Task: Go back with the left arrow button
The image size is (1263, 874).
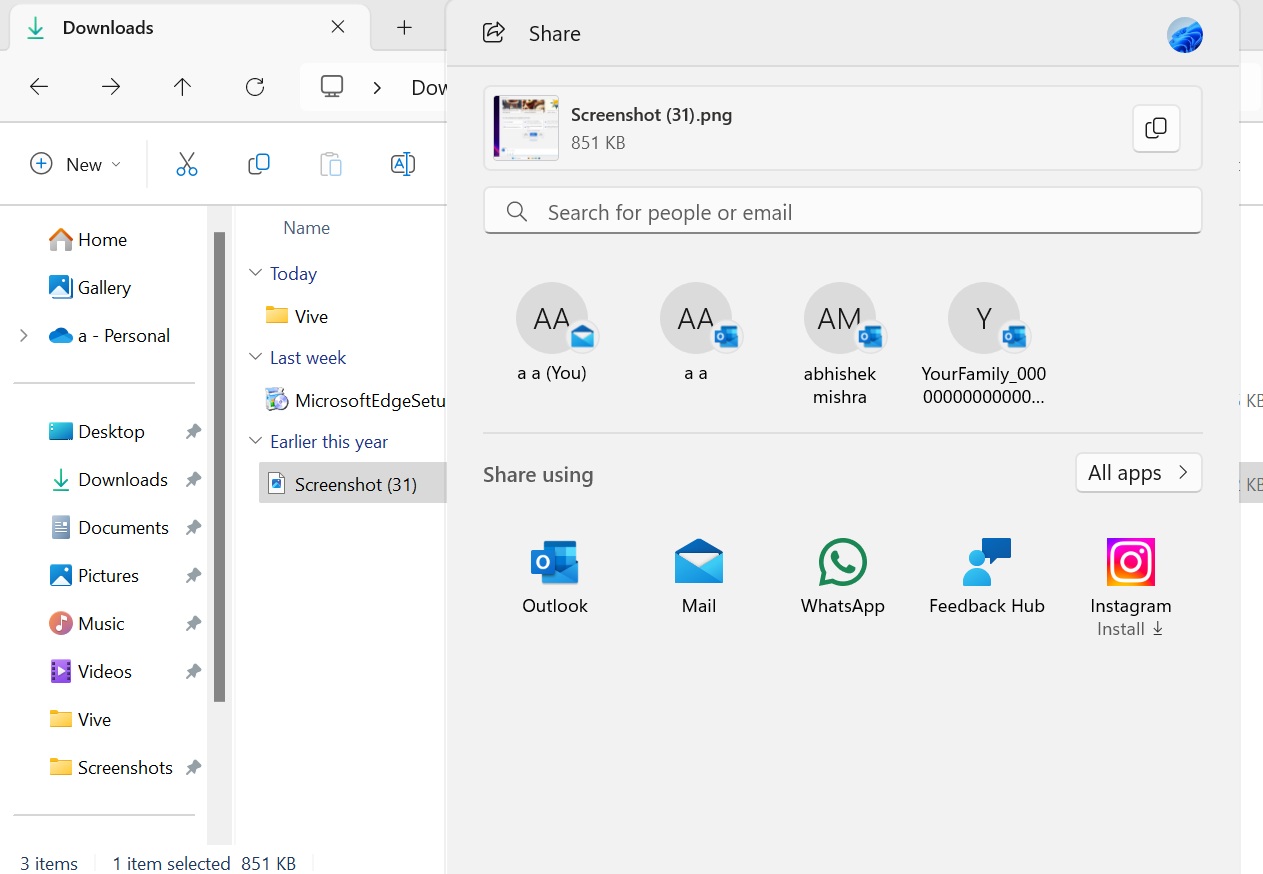Action: pos(39,87)
